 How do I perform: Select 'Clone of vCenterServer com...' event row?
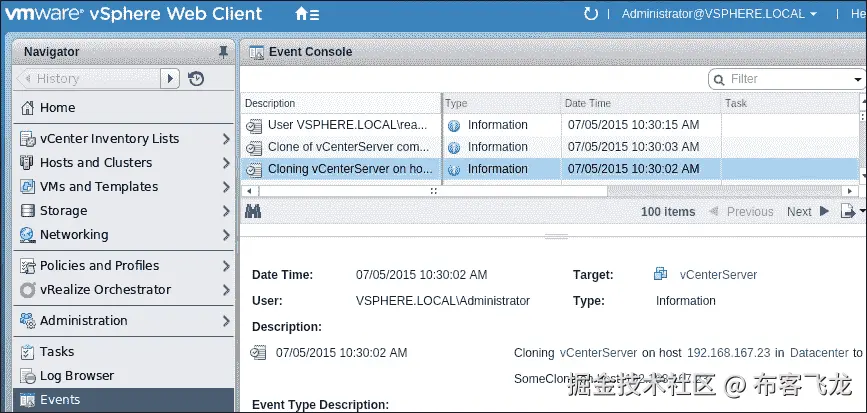pos(550,147)
